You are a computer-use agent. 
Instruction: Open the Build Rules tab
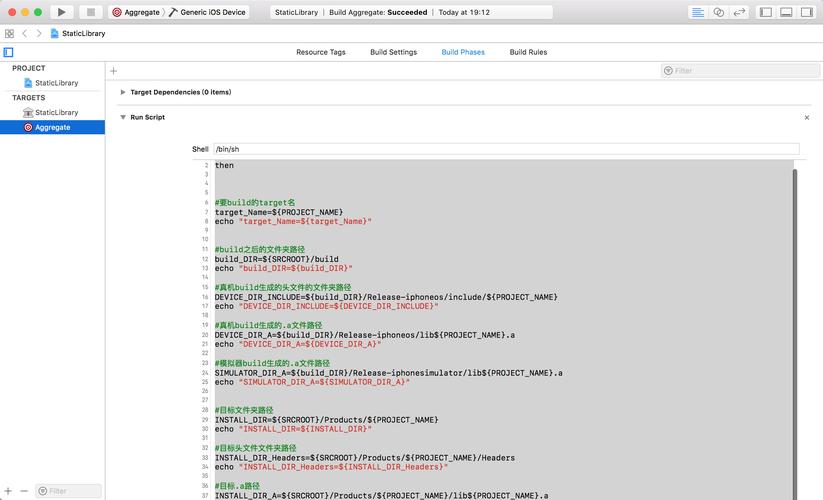[x=528, y=52]
